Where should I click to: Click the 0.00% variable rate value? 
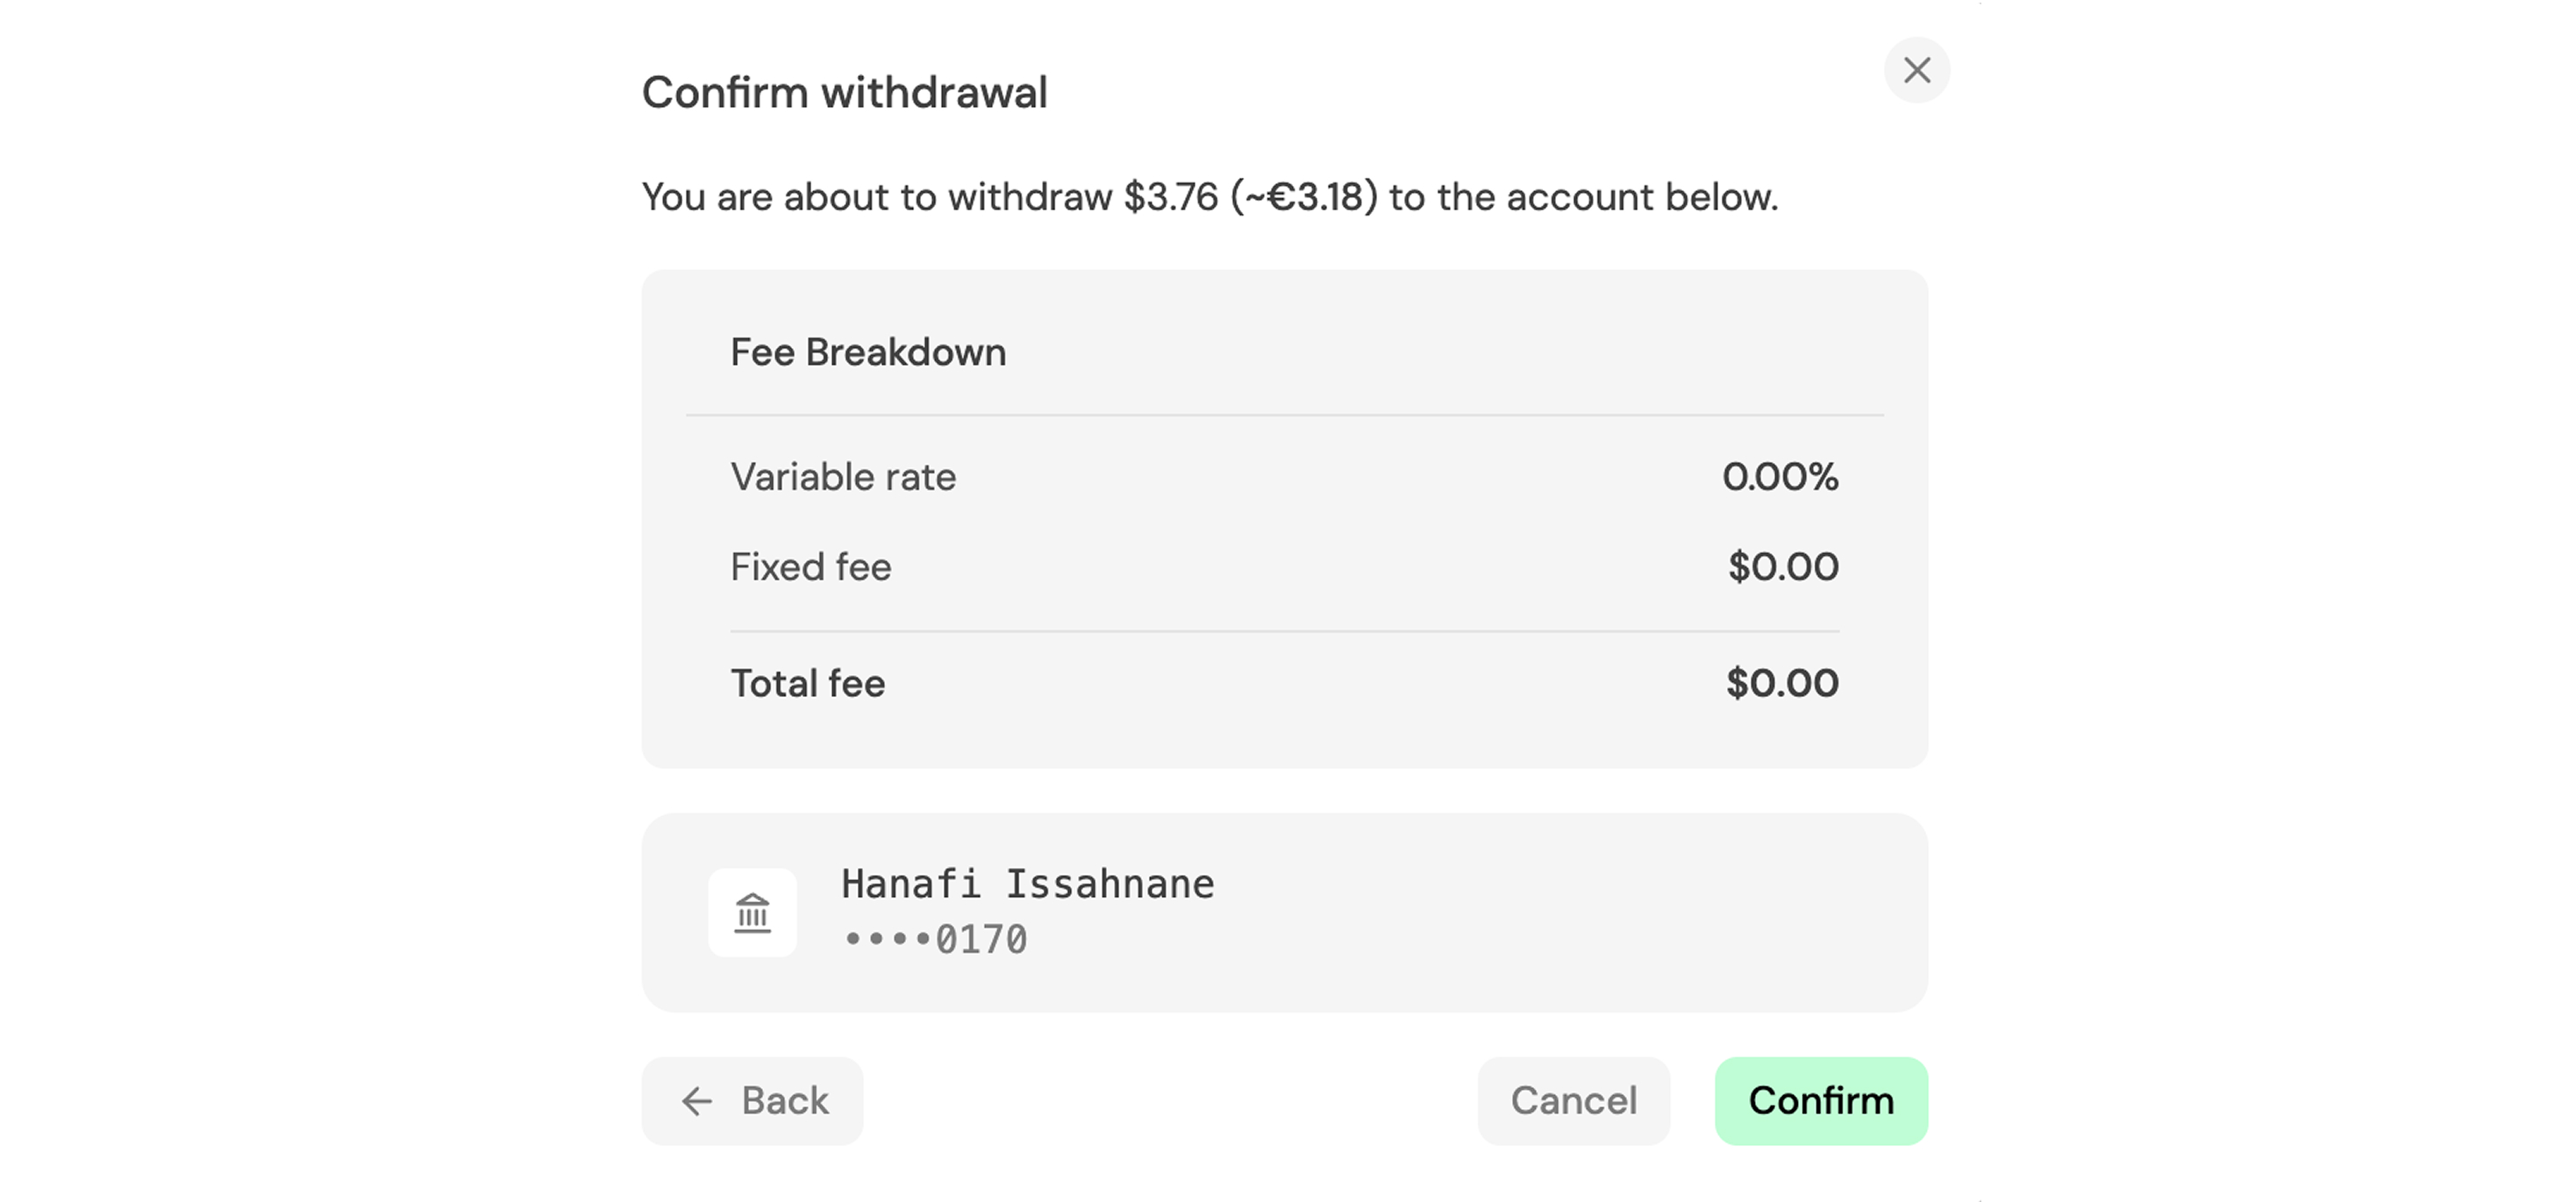pyautogui.click(x=1779, y=477)
